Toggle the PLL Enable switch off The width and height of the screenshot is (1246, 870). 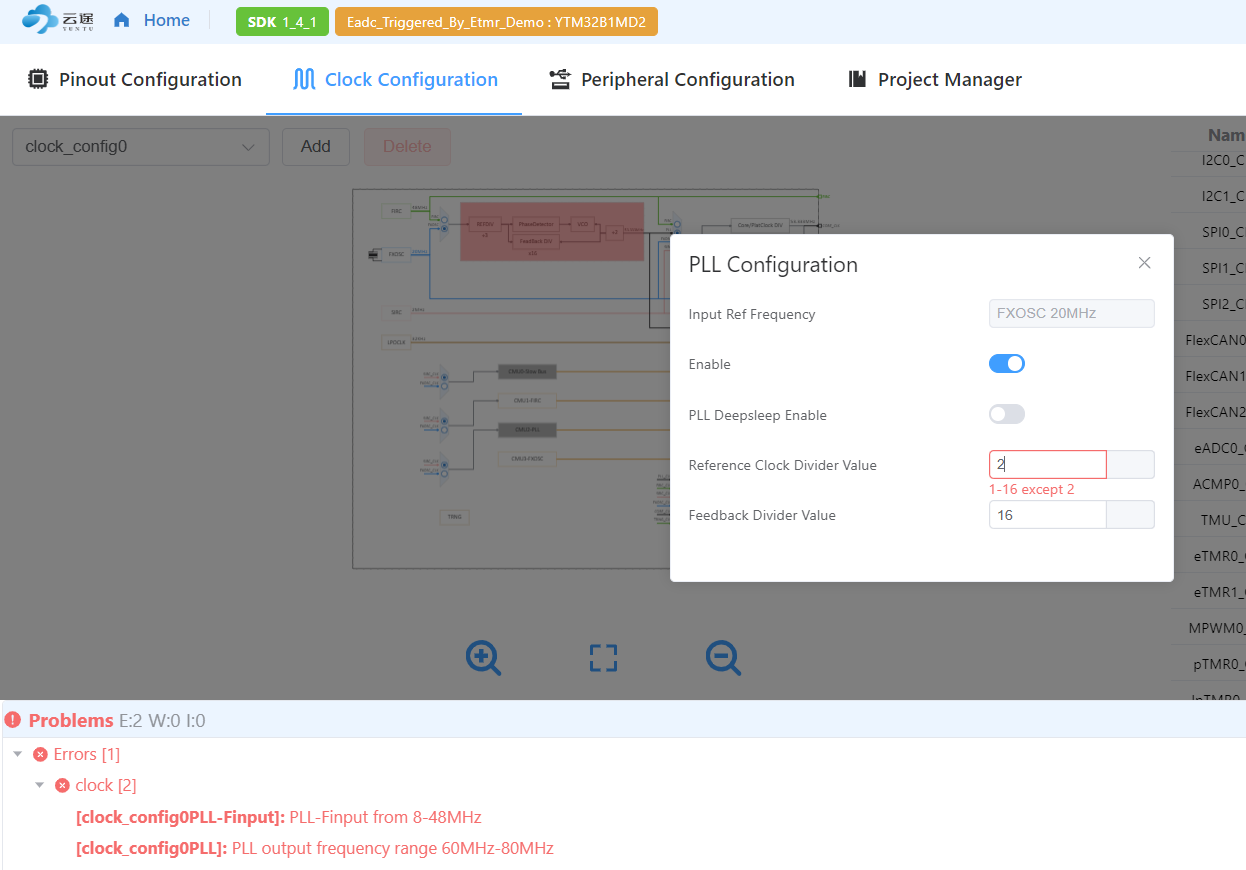[x=1007, y=364]
